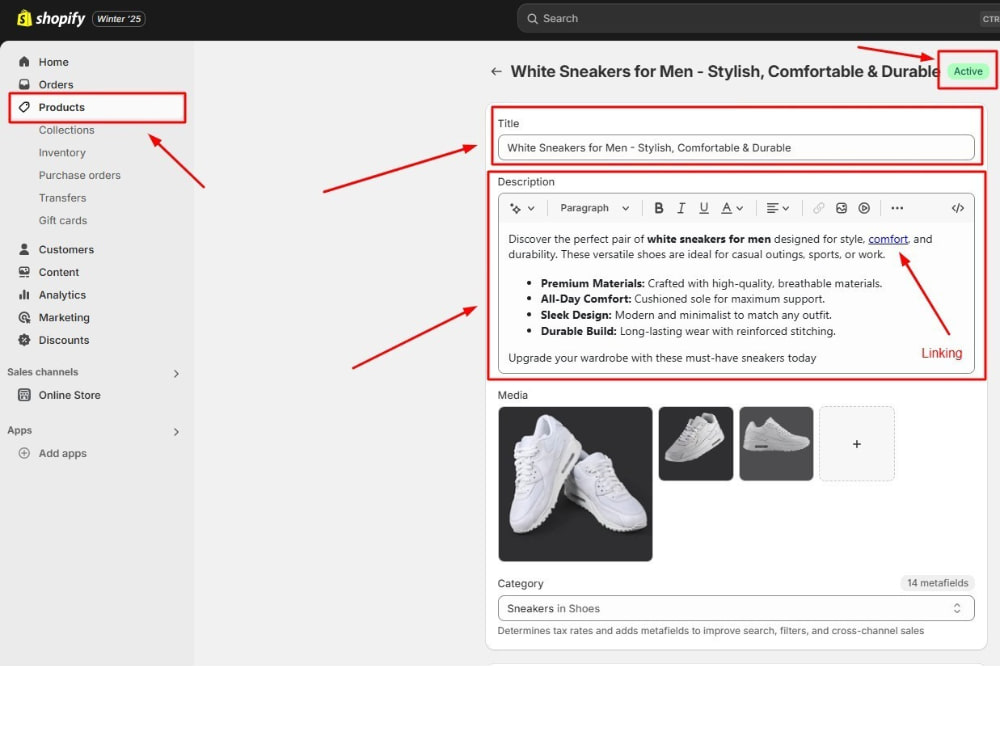Click the insert link icon
This screenshot has height=750, width=1000.
click(818, 208)
